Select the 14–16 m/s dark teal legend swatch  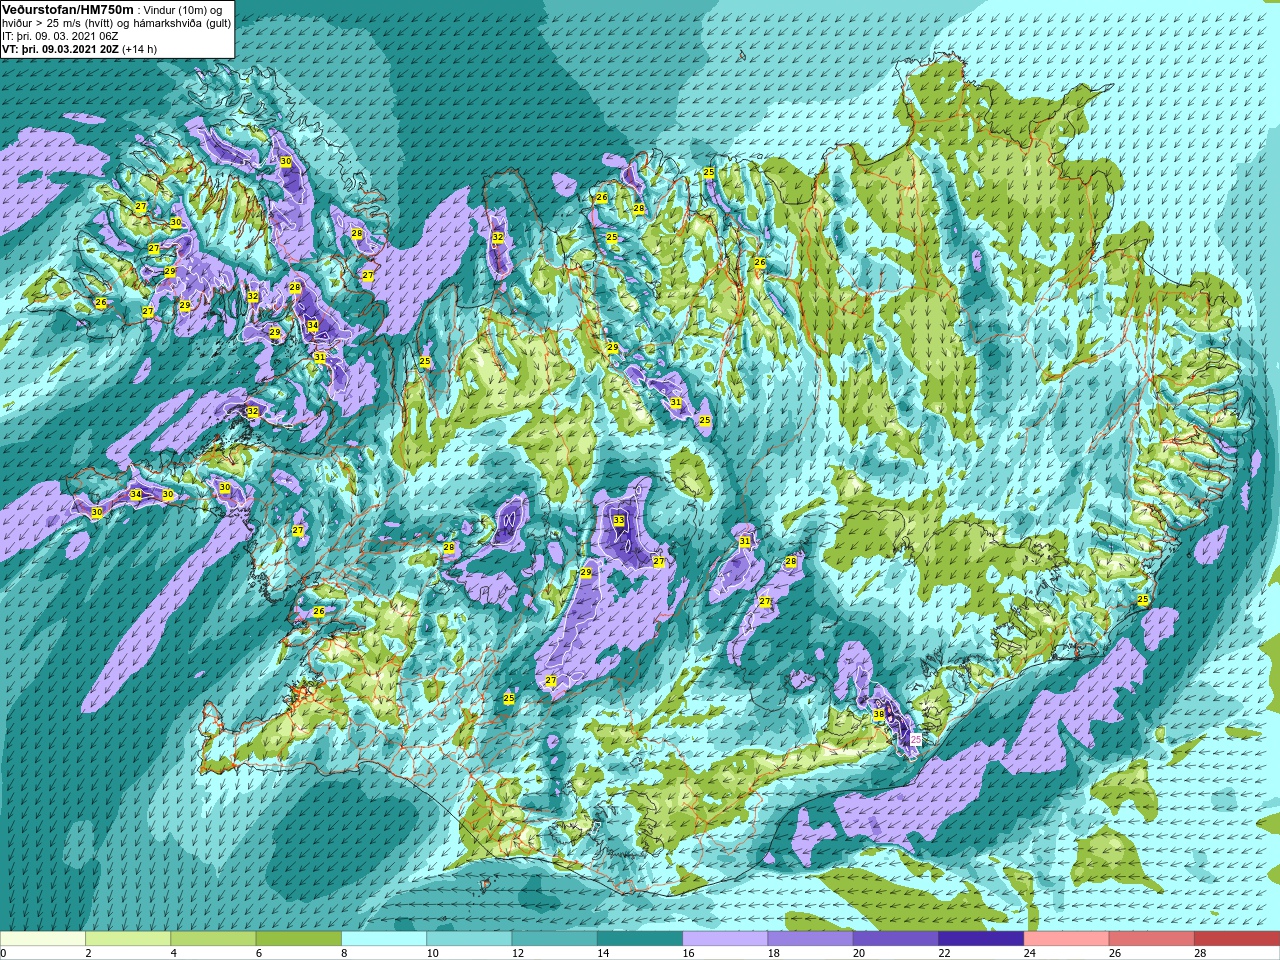click(640, 939)
